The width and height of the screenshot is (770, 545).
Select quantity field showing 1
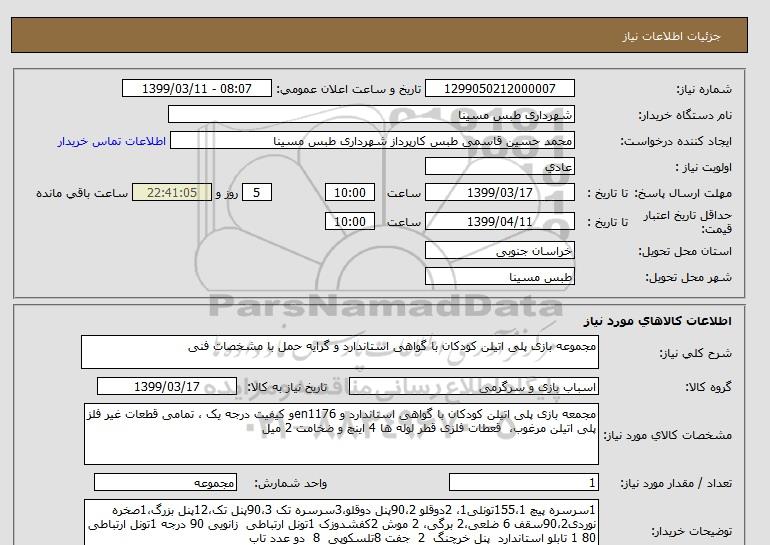click(x=524, y=483)
